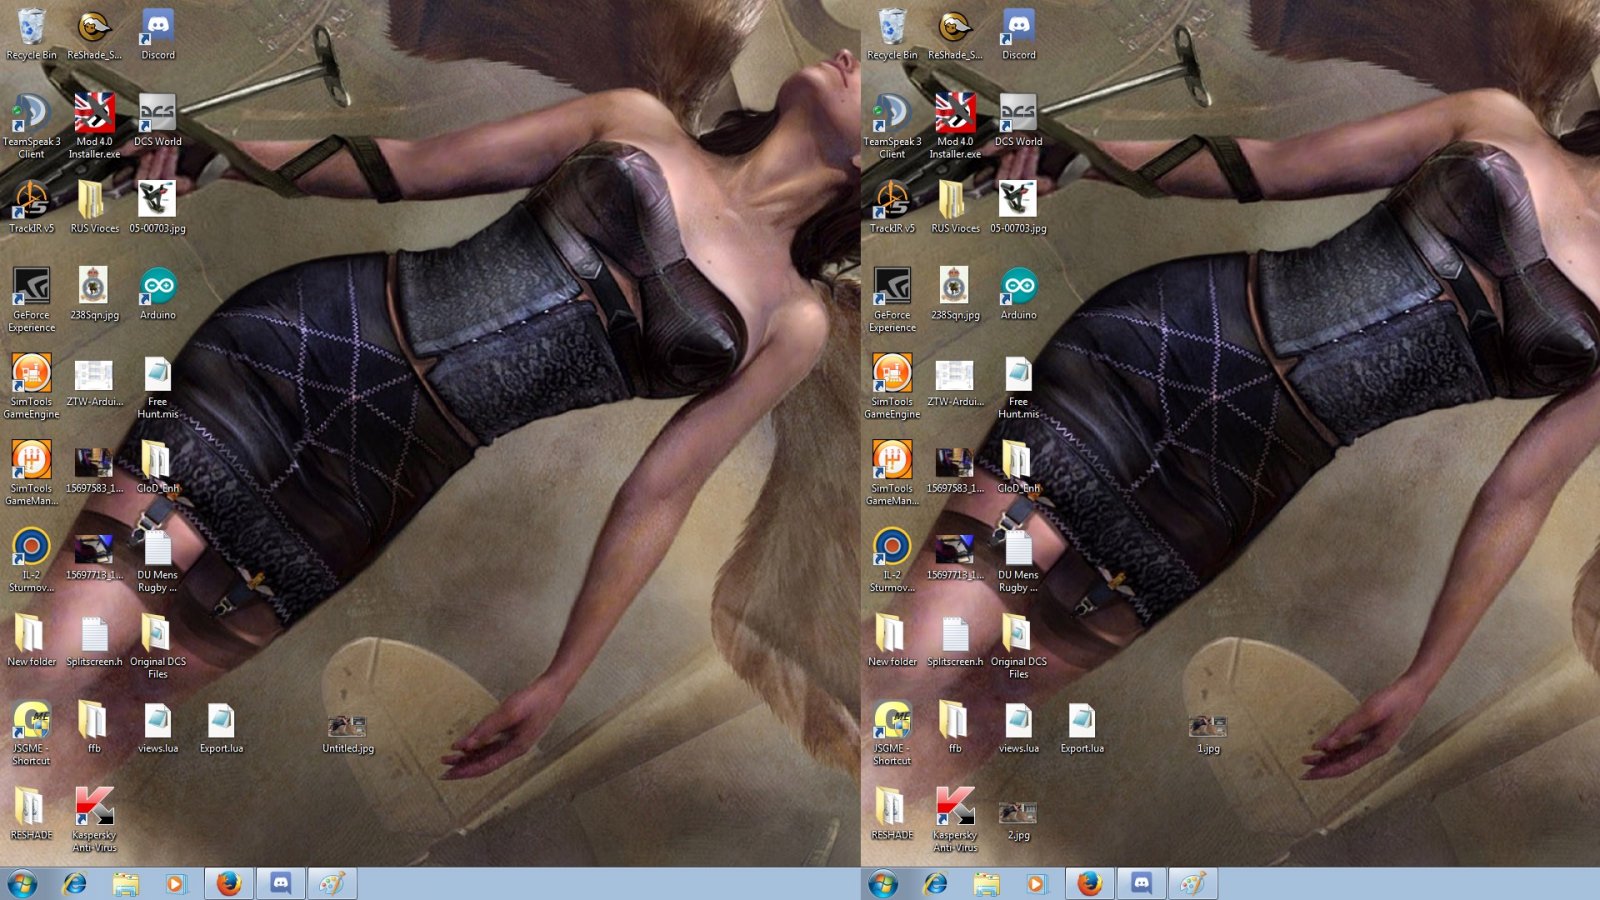Select SimTools GameEngine on left screen
This screenshot has width=1600, height=900.
click(x=31, y=387)
